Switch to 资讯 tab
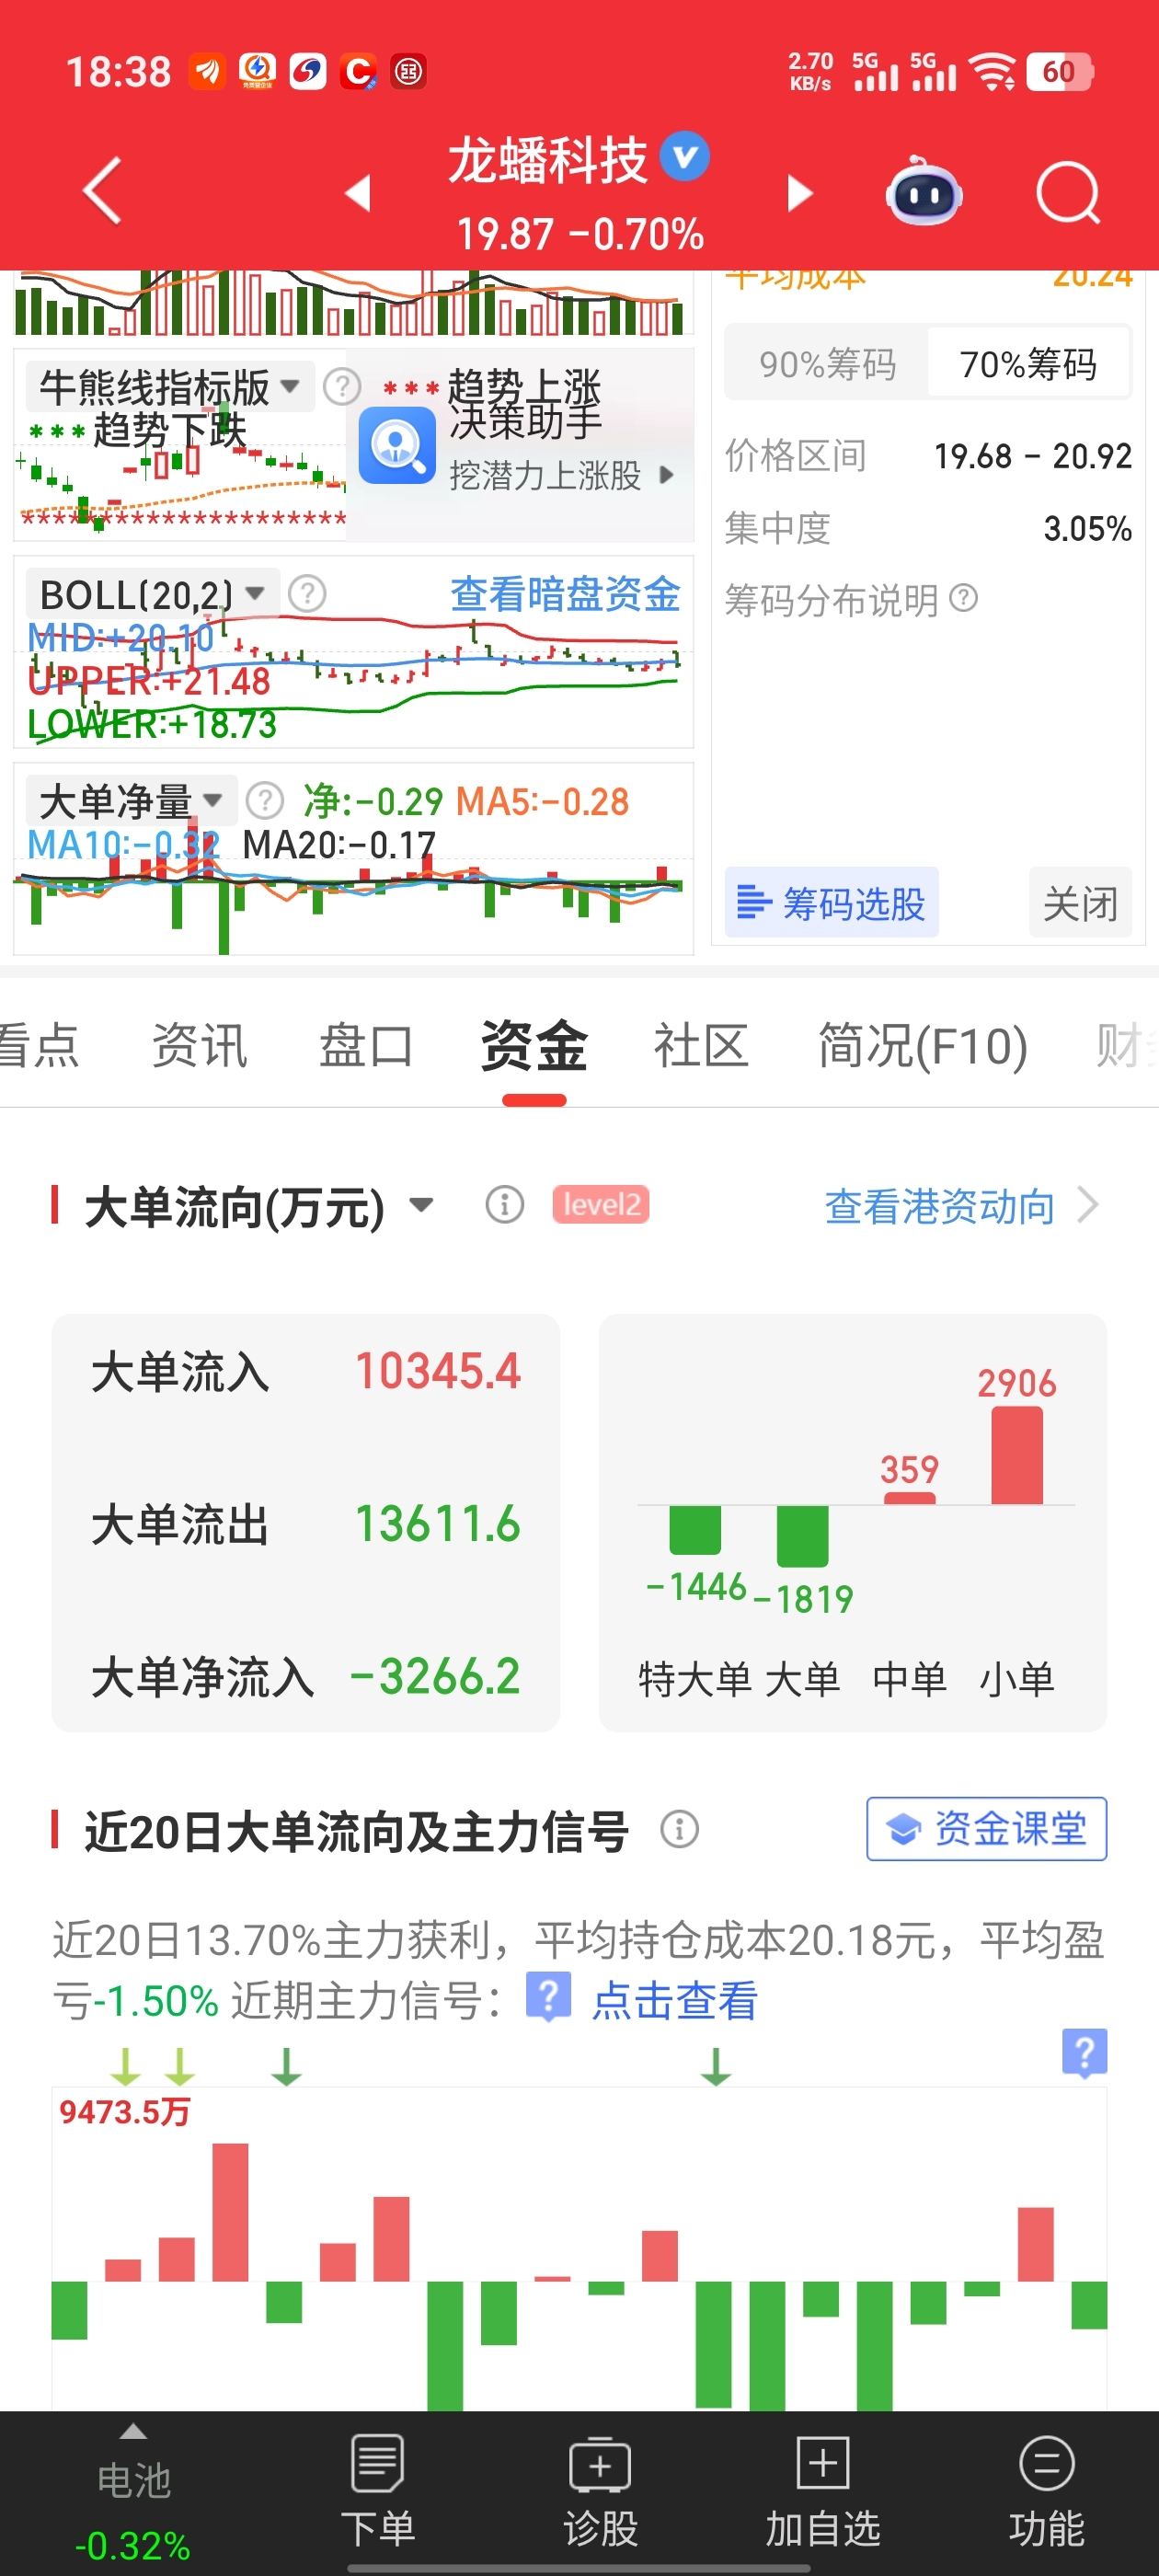The image size is (1159, 2576). click(x=199, y=1045)
